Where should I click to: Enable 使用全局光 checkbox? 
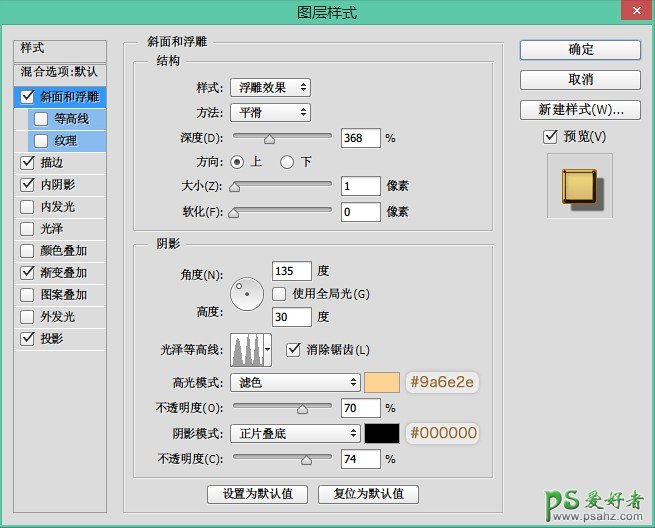pyautogui.click(x=280, y=293)
